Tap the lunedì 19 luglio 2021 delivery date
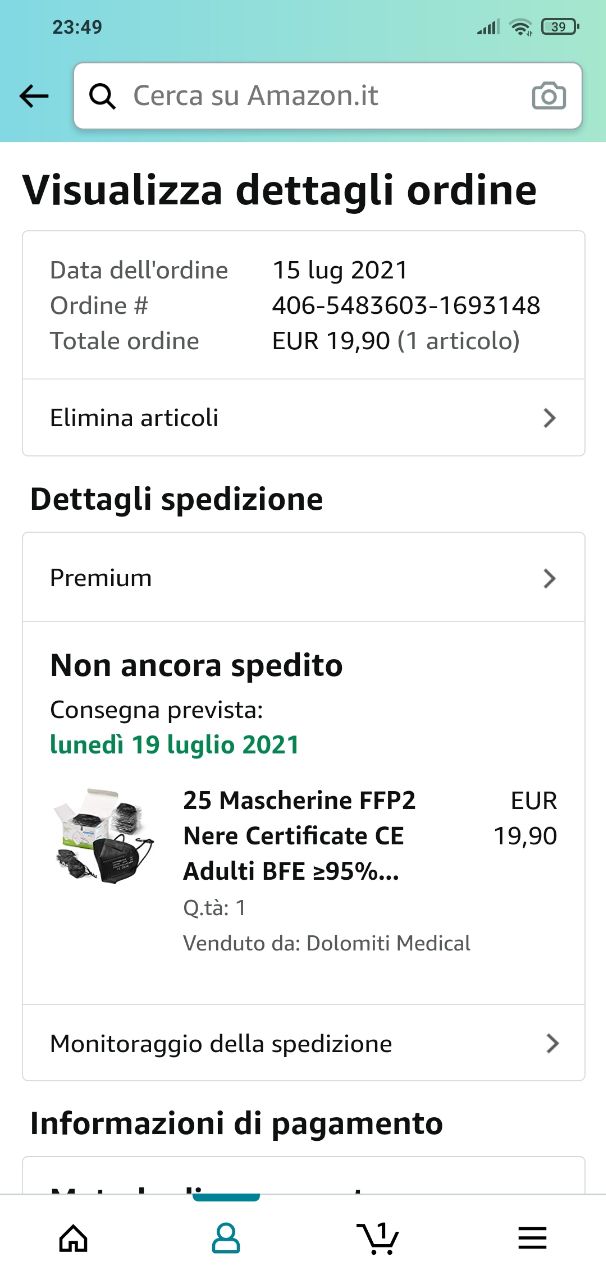Image resolution: width=606 pixels, height=1280 pixels. 174,745
